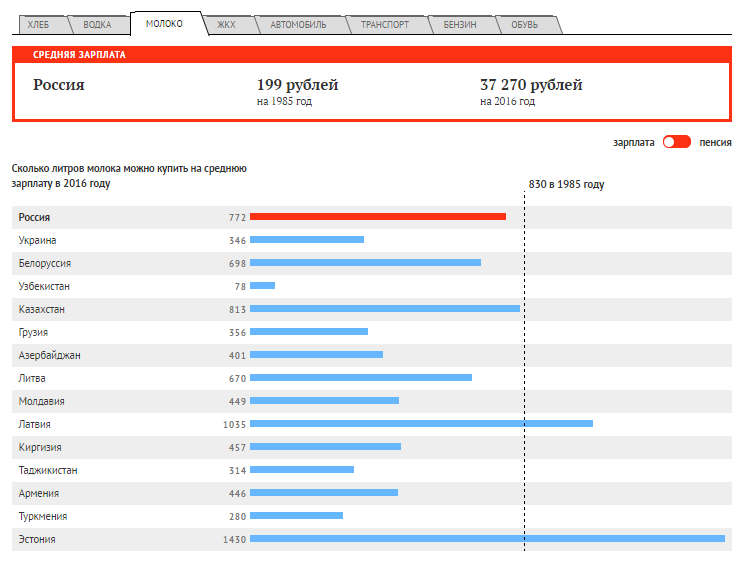Click the Эстония blue bar
Screen dimensions: 740x562
(x=486, y=539)
